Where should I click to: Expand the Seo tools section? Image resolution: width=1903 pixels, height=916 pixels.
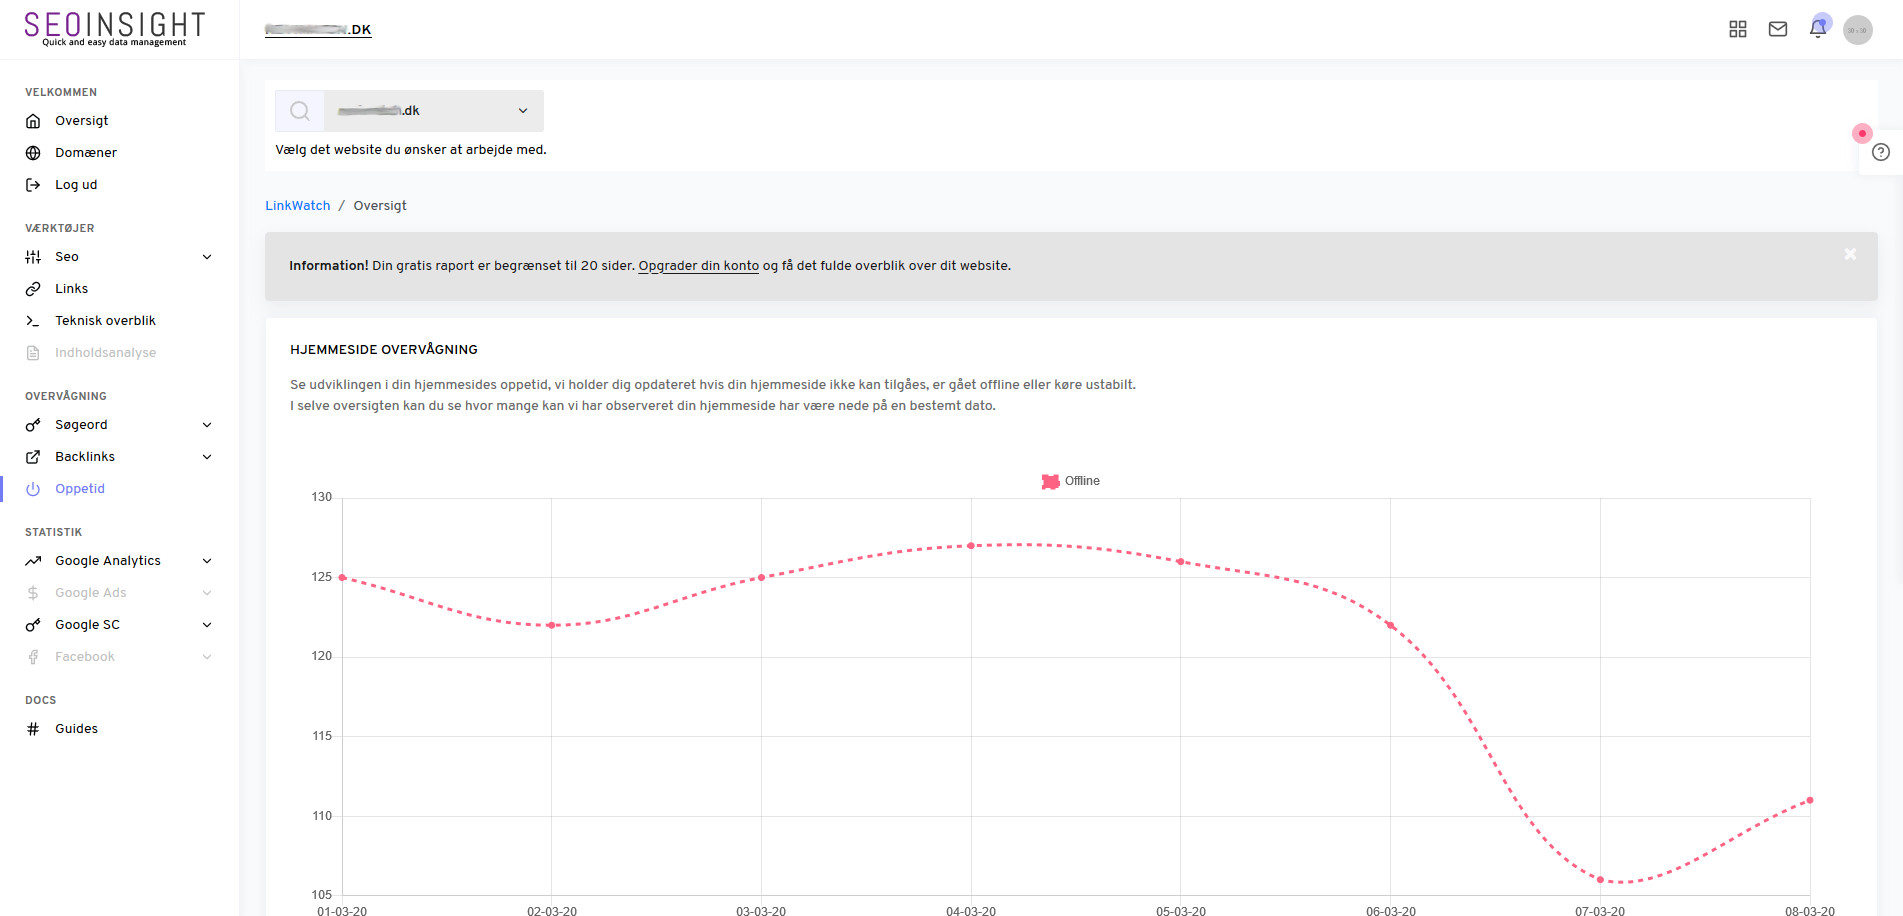pos(206,256)
